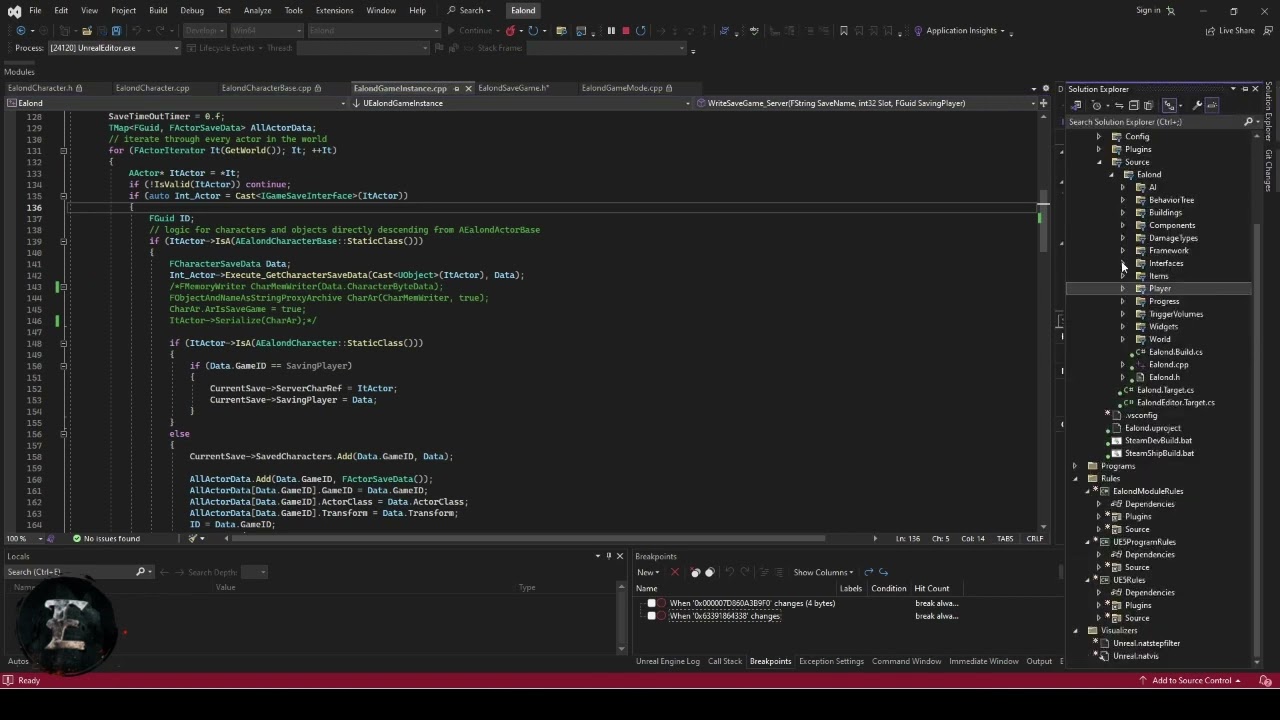
Task: Switch to EalondCharacter.cpp tab
Action: click(x=152, y=88)
